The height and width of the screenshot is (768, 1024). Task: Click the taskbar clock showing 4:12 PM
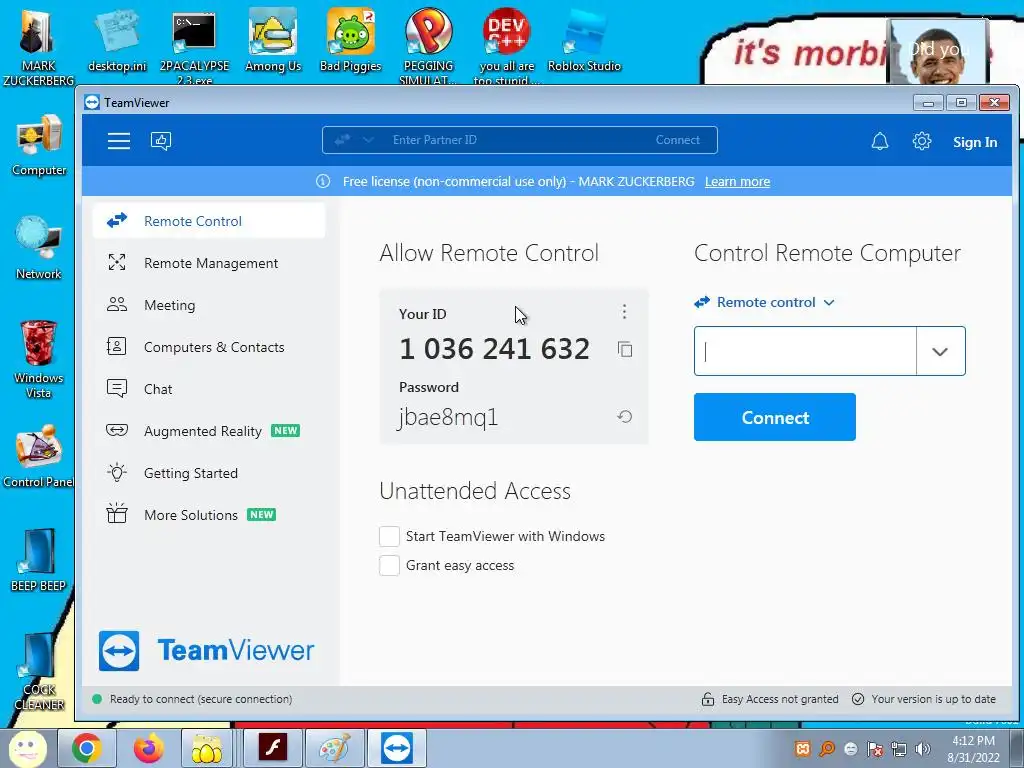point(973,749)
